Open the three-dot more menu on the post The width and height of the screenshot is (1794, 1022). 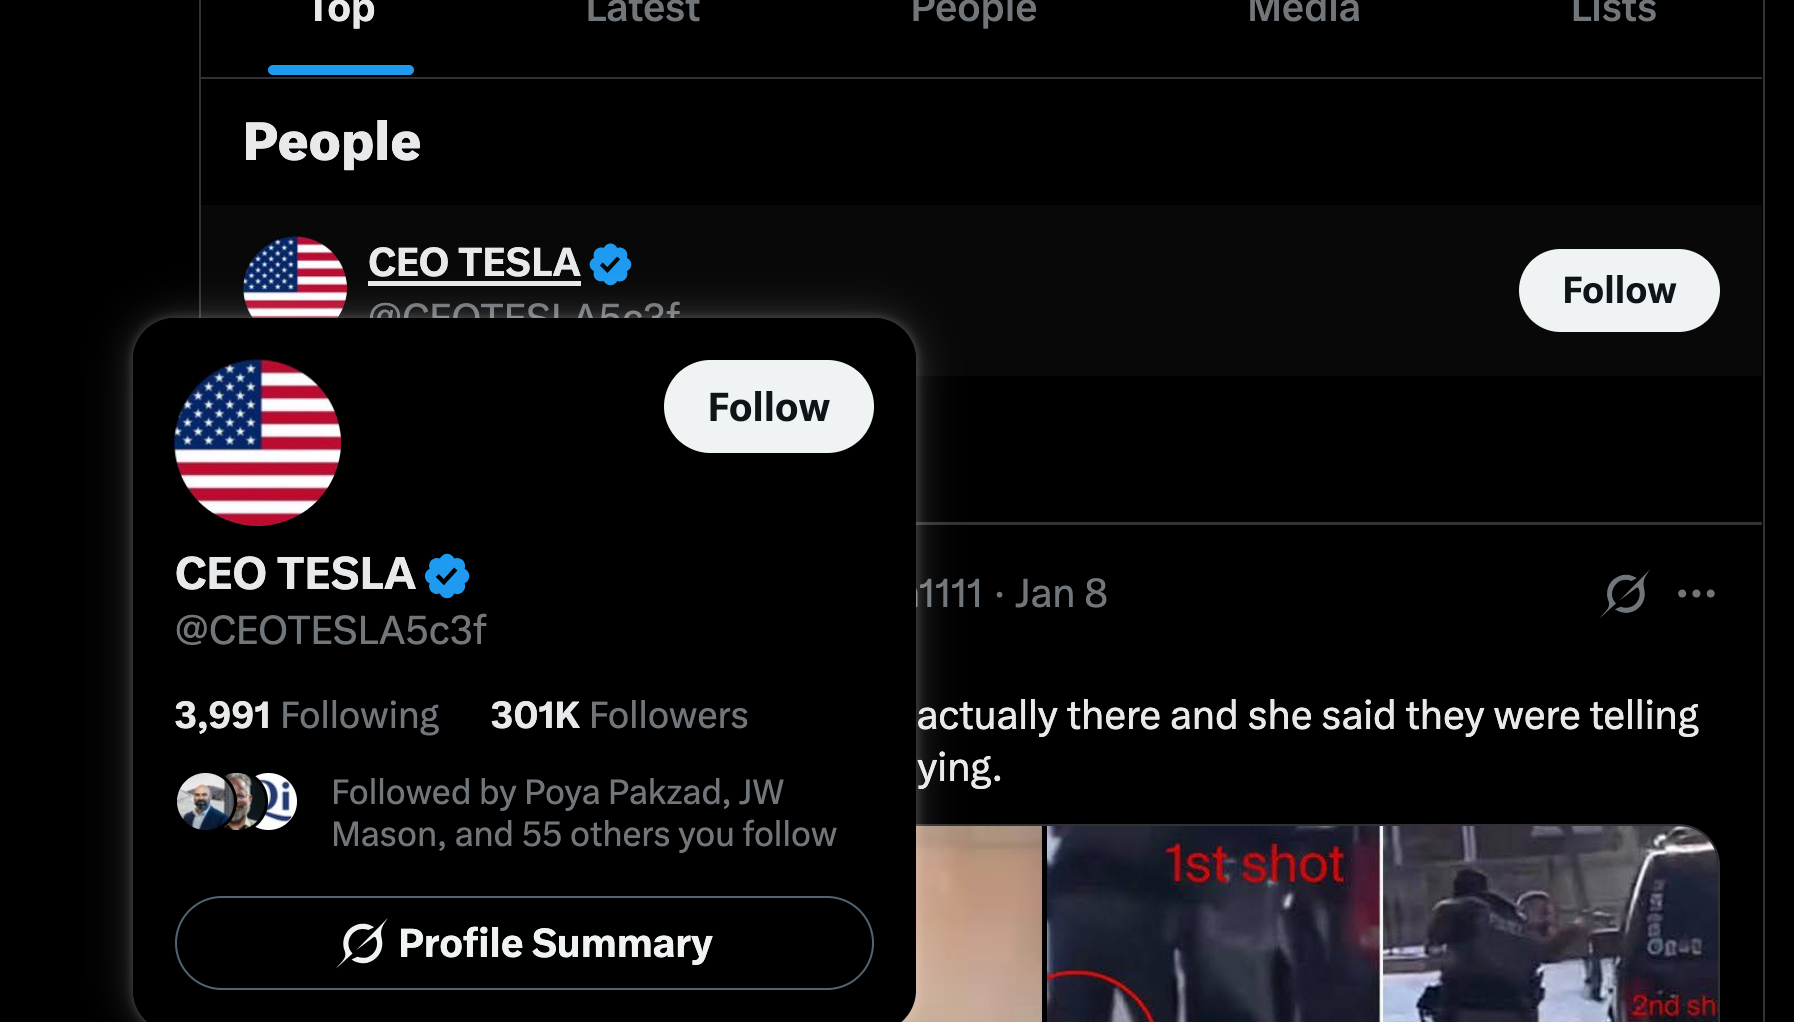click(1696, 594)
